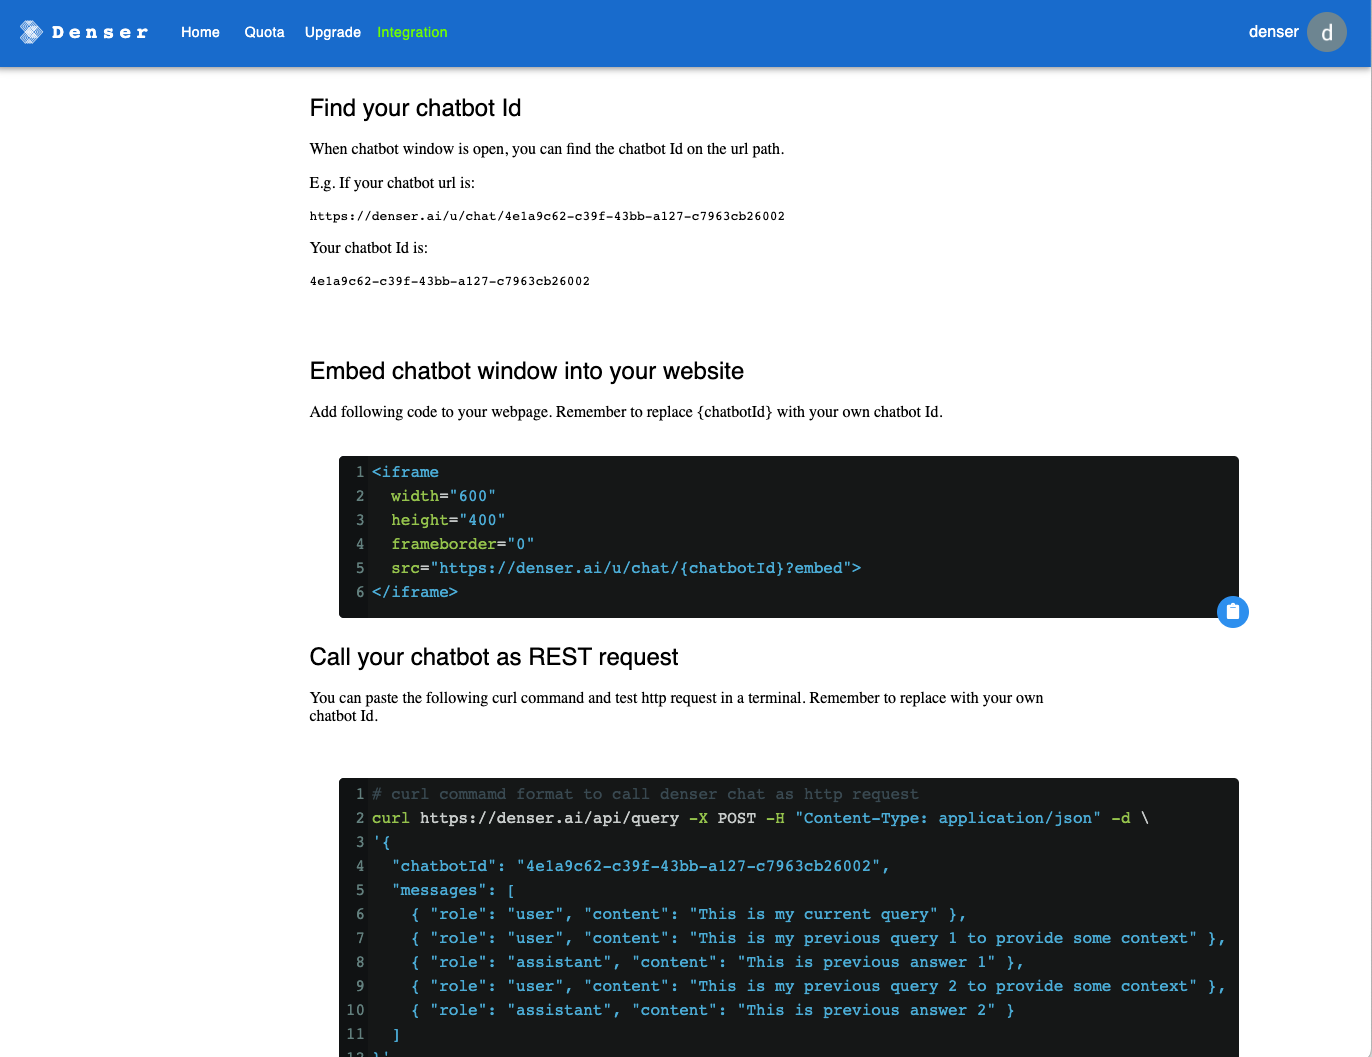Click the 'denser' username label
This screenshot has height=1057, width=1372.
[1273, 32]
